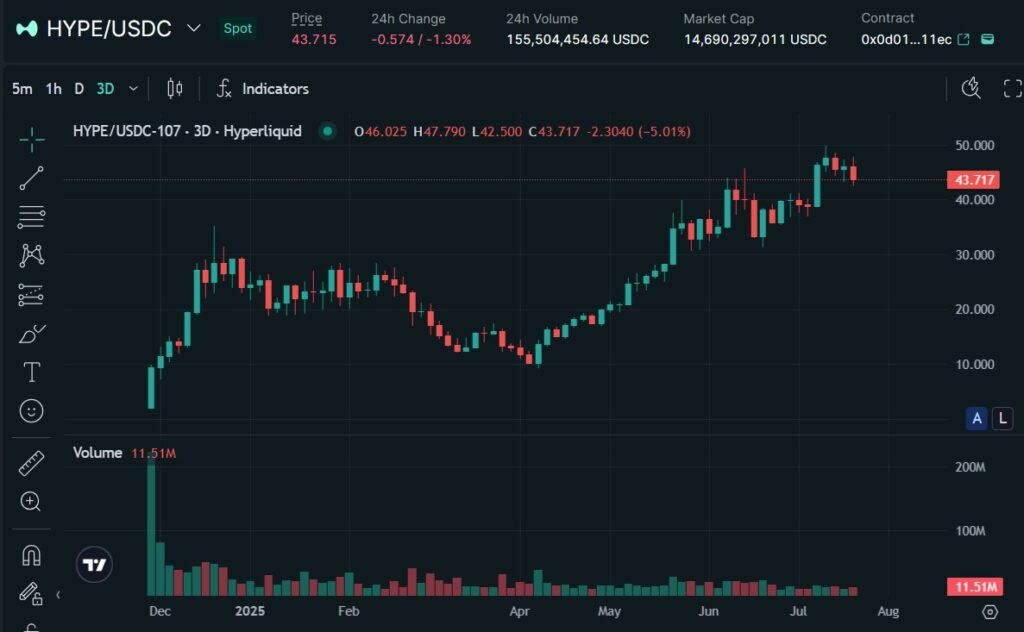Switch to the D daily timeframe

79,88
